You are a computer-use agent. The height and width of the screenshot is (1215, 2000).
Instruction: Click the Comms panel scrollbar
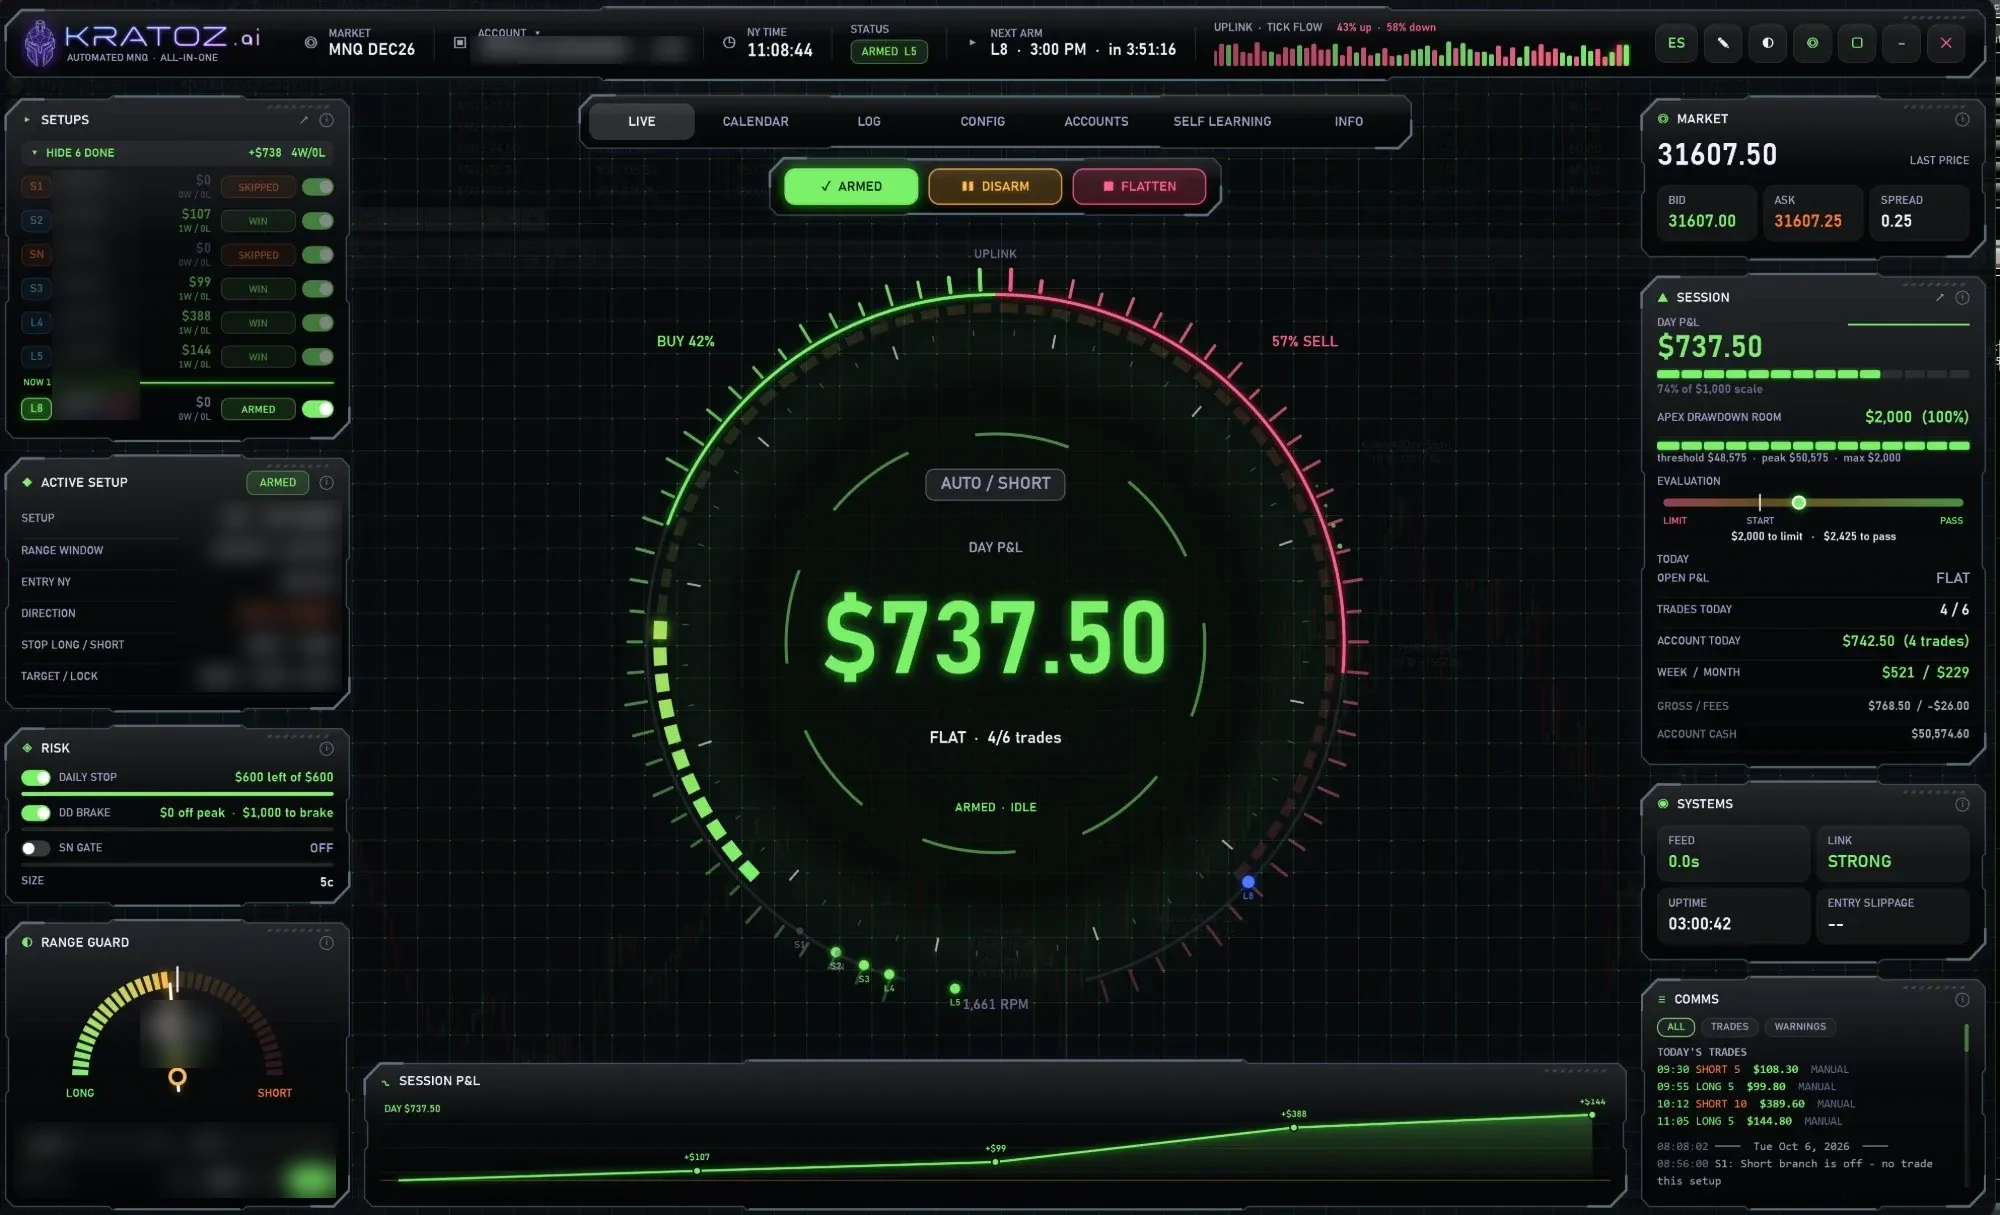pyautogui.click(x=1966, y=1038)
